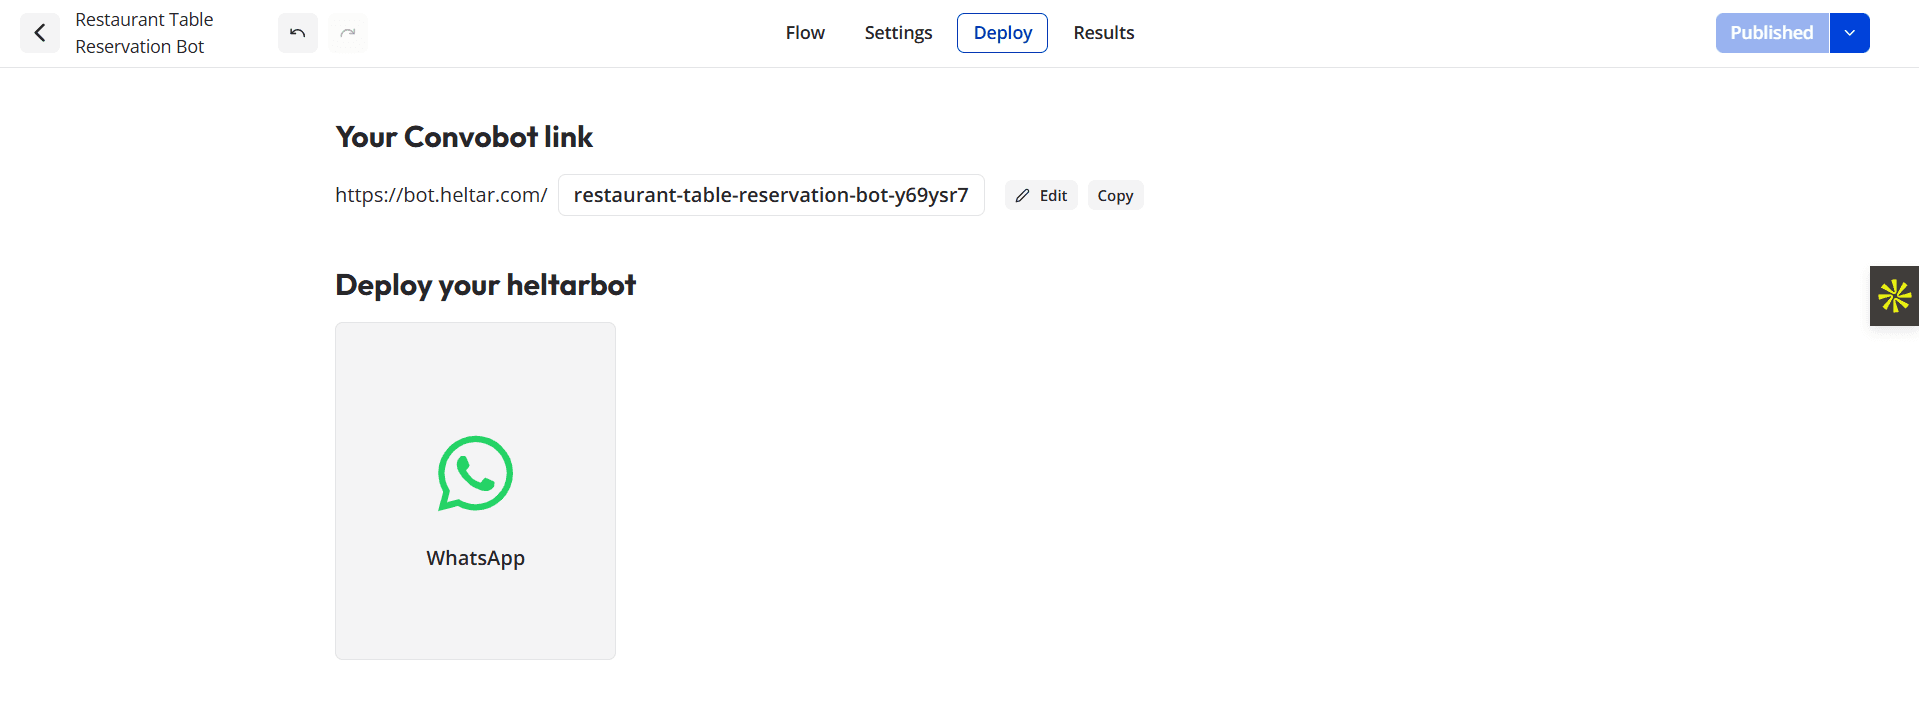Click the 'Deploy your heltarbot' heading

click(x=485, y=285)
